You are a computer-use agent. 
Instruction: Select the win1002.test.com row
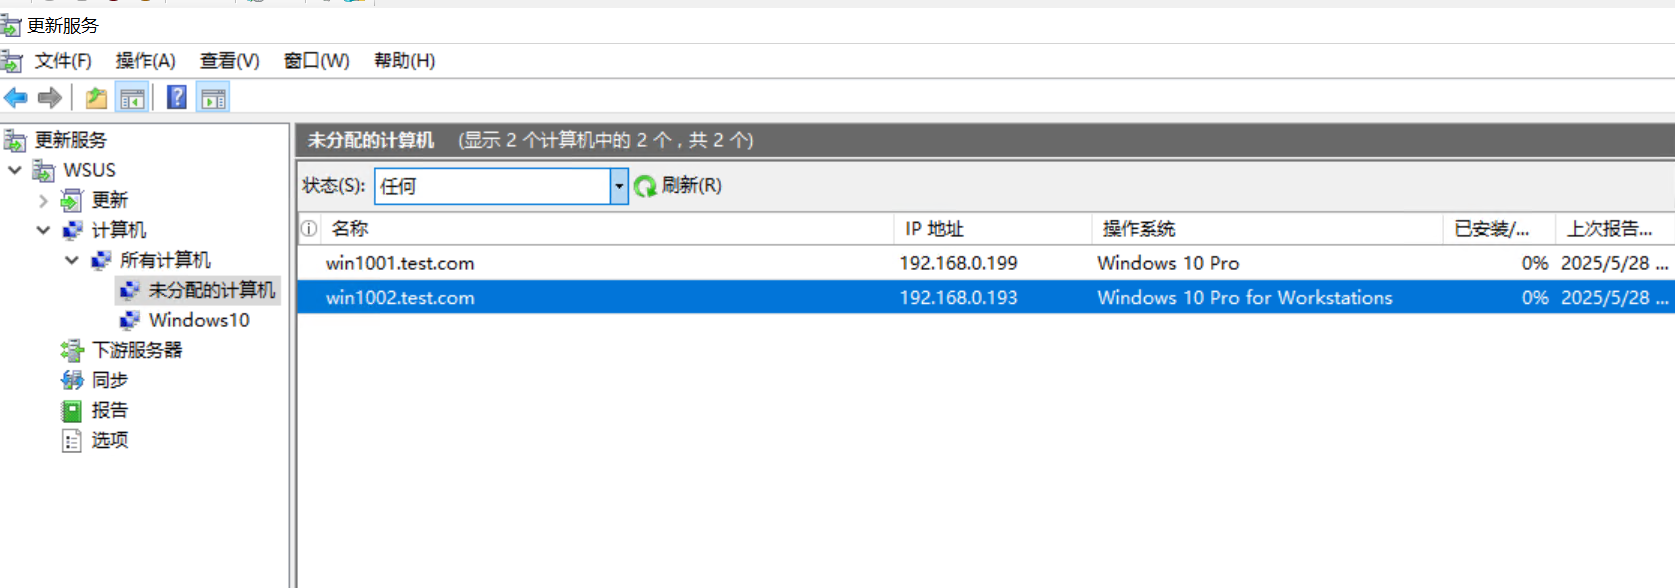click(986, 297)
